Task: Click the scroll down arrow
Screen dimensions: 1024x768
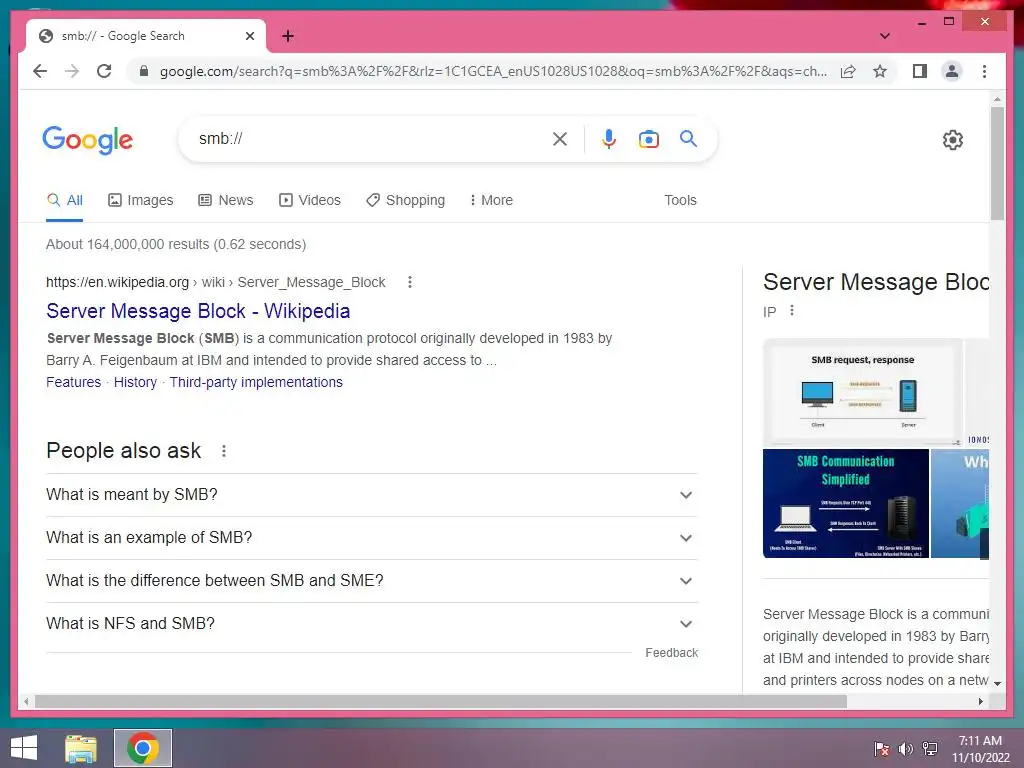Action: [997, 683]
